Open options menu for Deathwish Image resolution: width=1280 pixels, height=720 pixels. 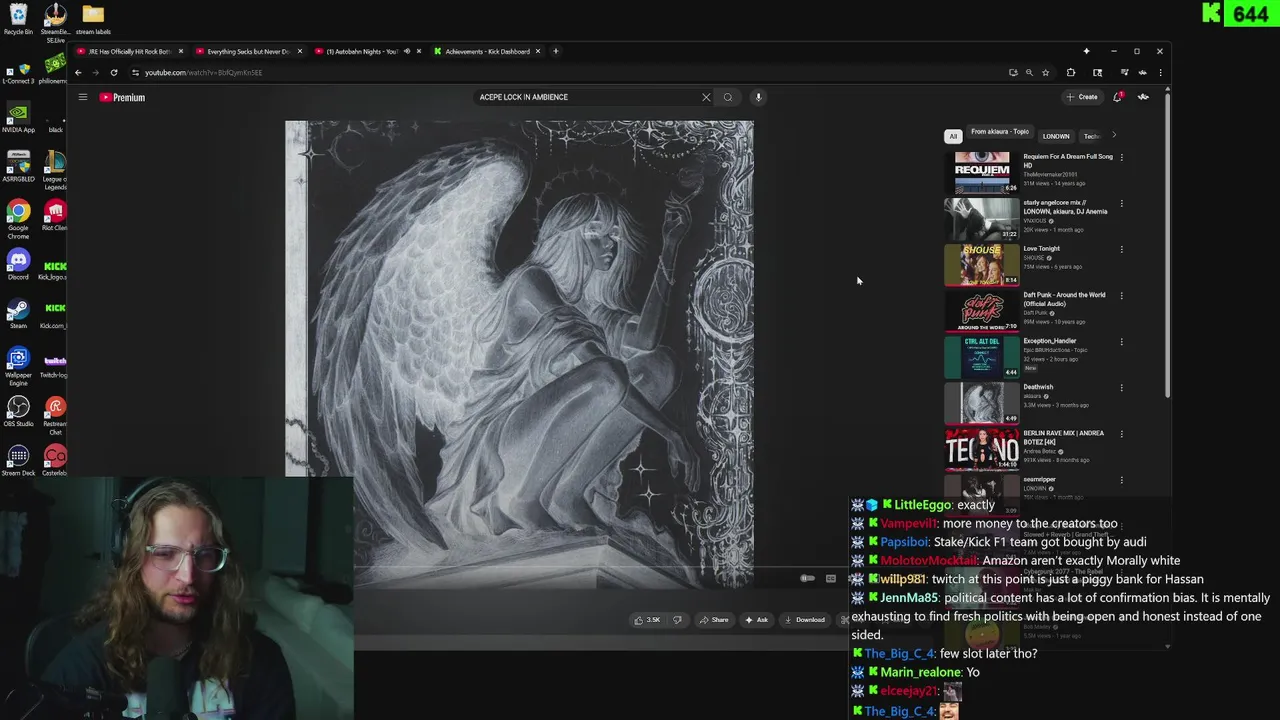point(1121,388)
